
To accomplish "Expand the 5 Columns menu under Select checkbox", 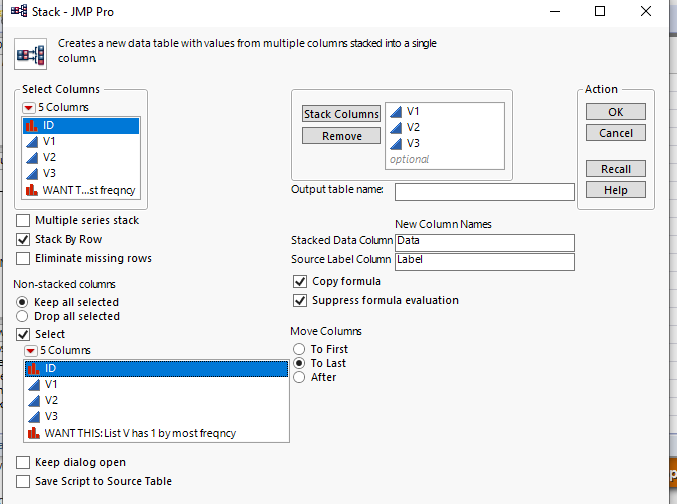I will click(31, 350).
